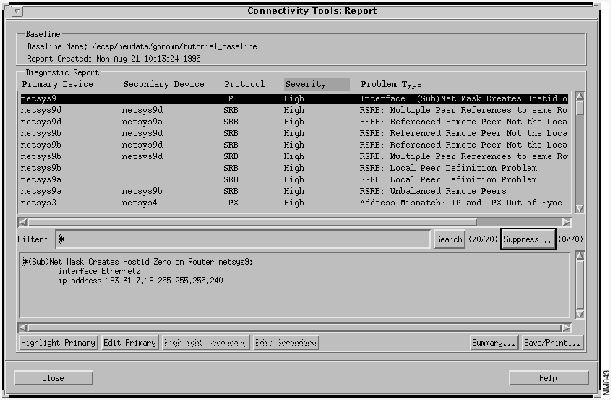Viewport: 611px width, 400px height.
Task: Select the IPX protocol row in the list
Action: click(x=290, y=203)
